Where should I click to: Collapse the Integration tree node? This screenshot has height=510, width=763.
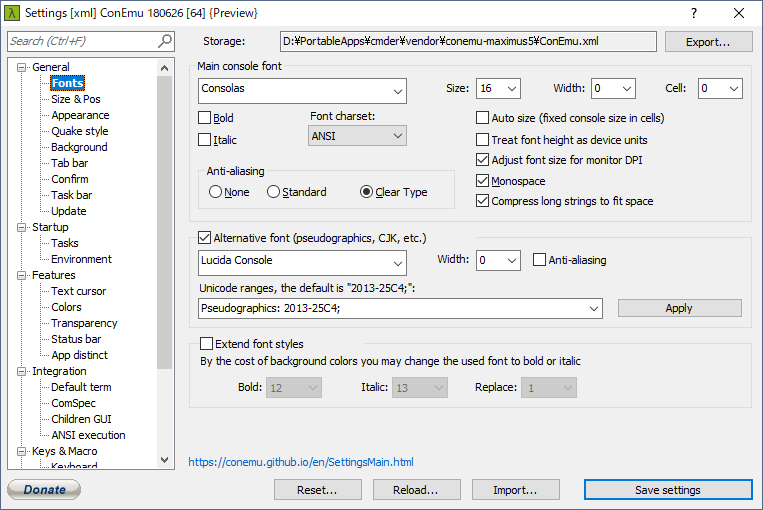[x=21, y=371]
